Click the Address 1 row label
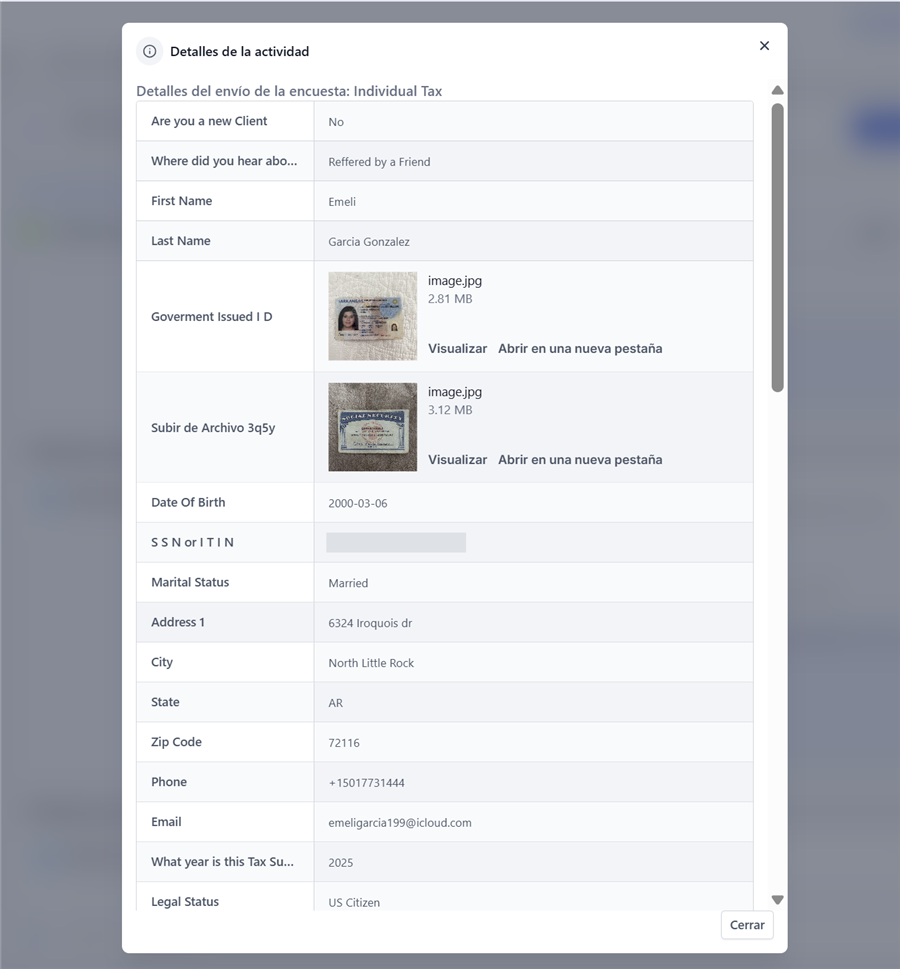 (x=178, y=622)
